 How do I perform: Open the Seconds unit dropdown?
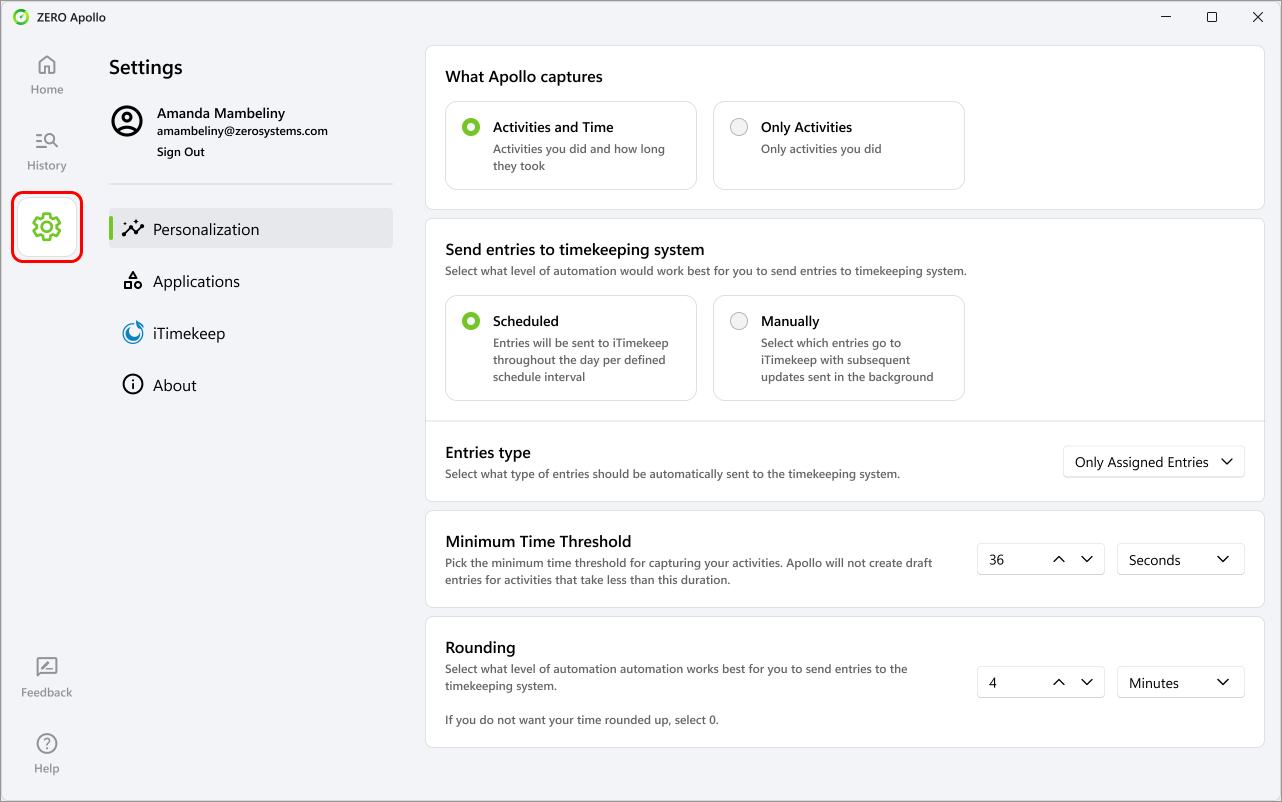coord(1180,559)
